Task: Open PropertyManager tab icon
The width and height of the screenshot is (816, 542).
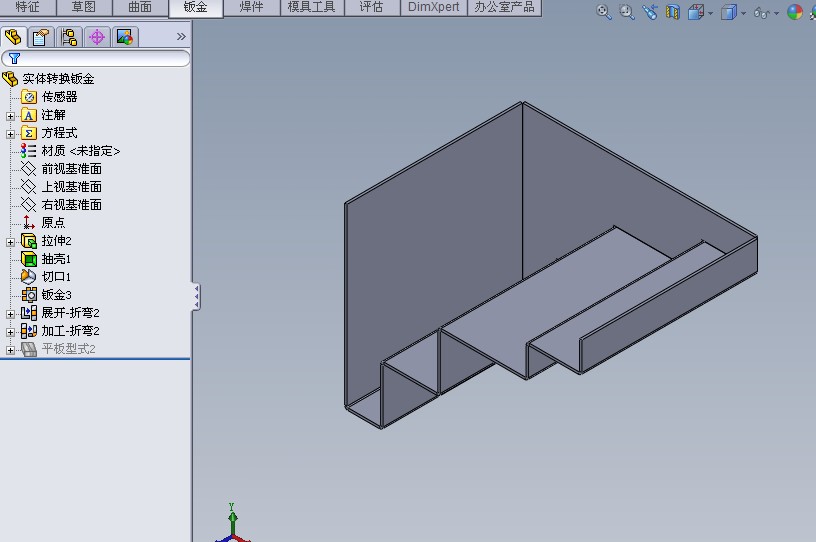Action: [41, 37]
